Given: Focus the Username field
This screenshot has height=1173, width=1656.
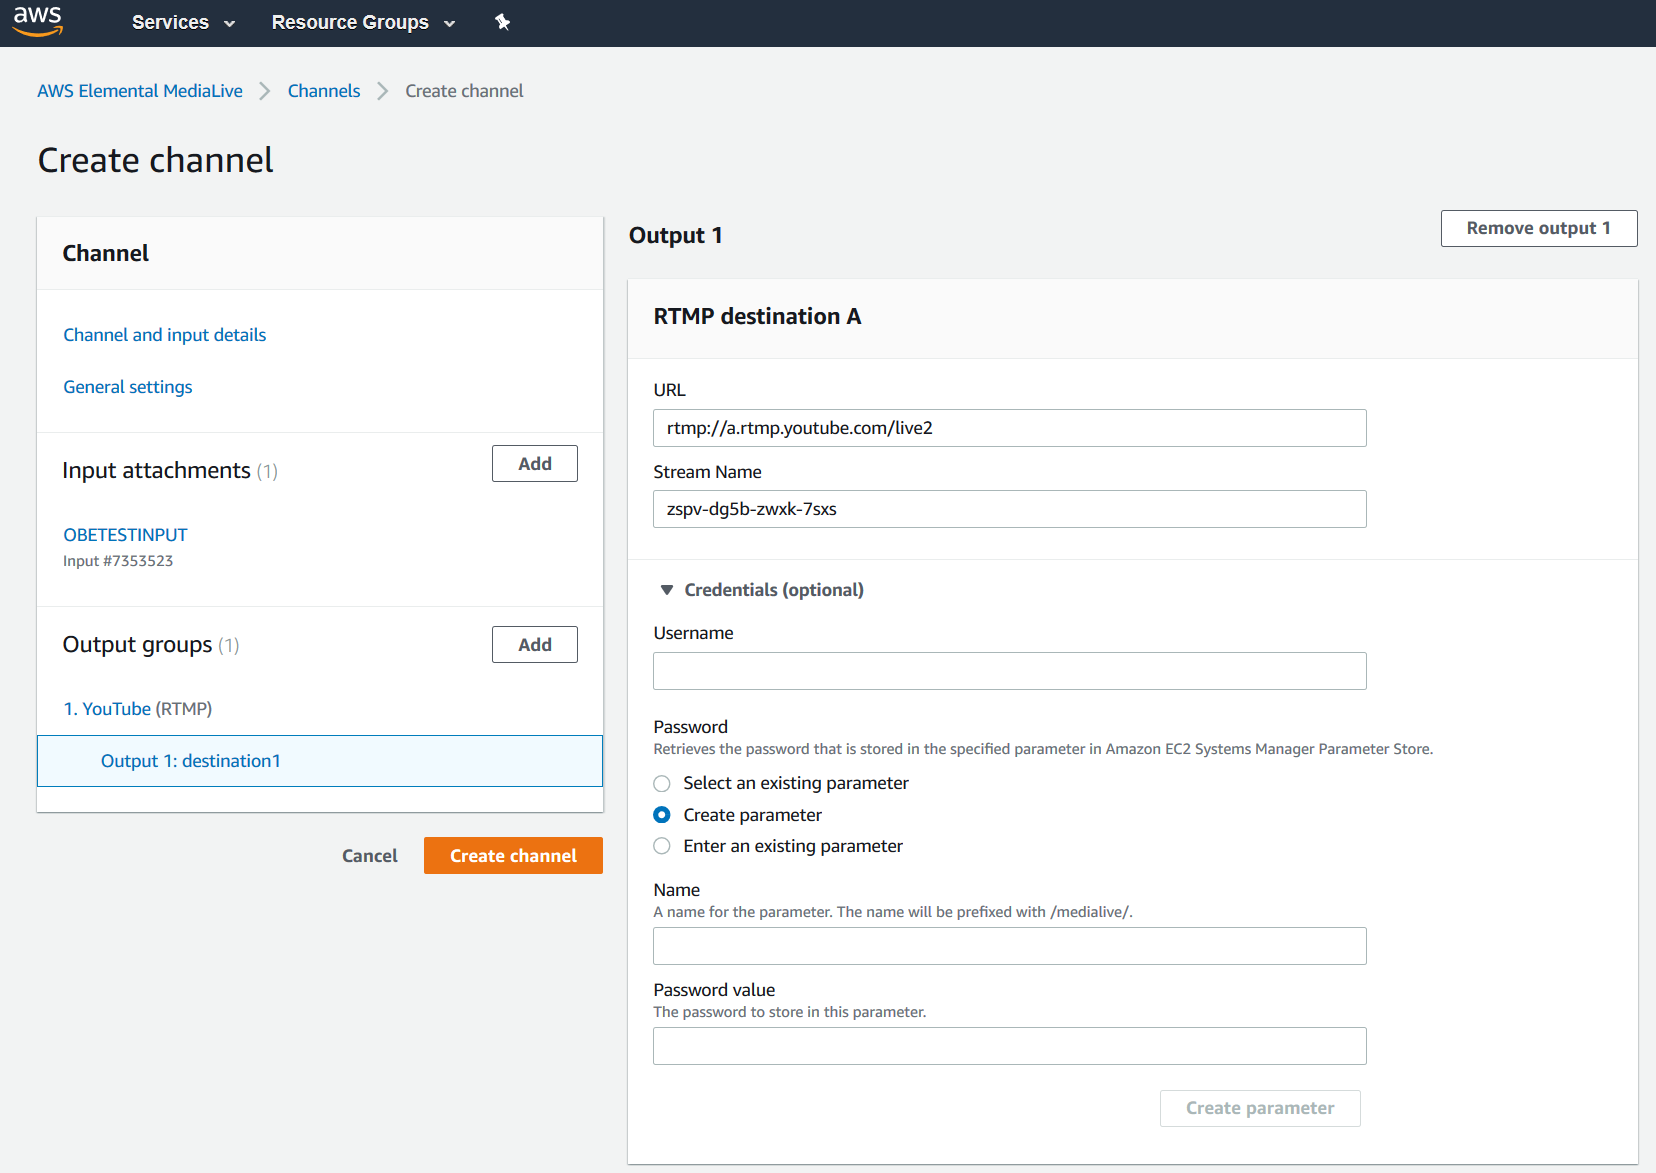Looking at the screenshot, I should coord(1010,671).
